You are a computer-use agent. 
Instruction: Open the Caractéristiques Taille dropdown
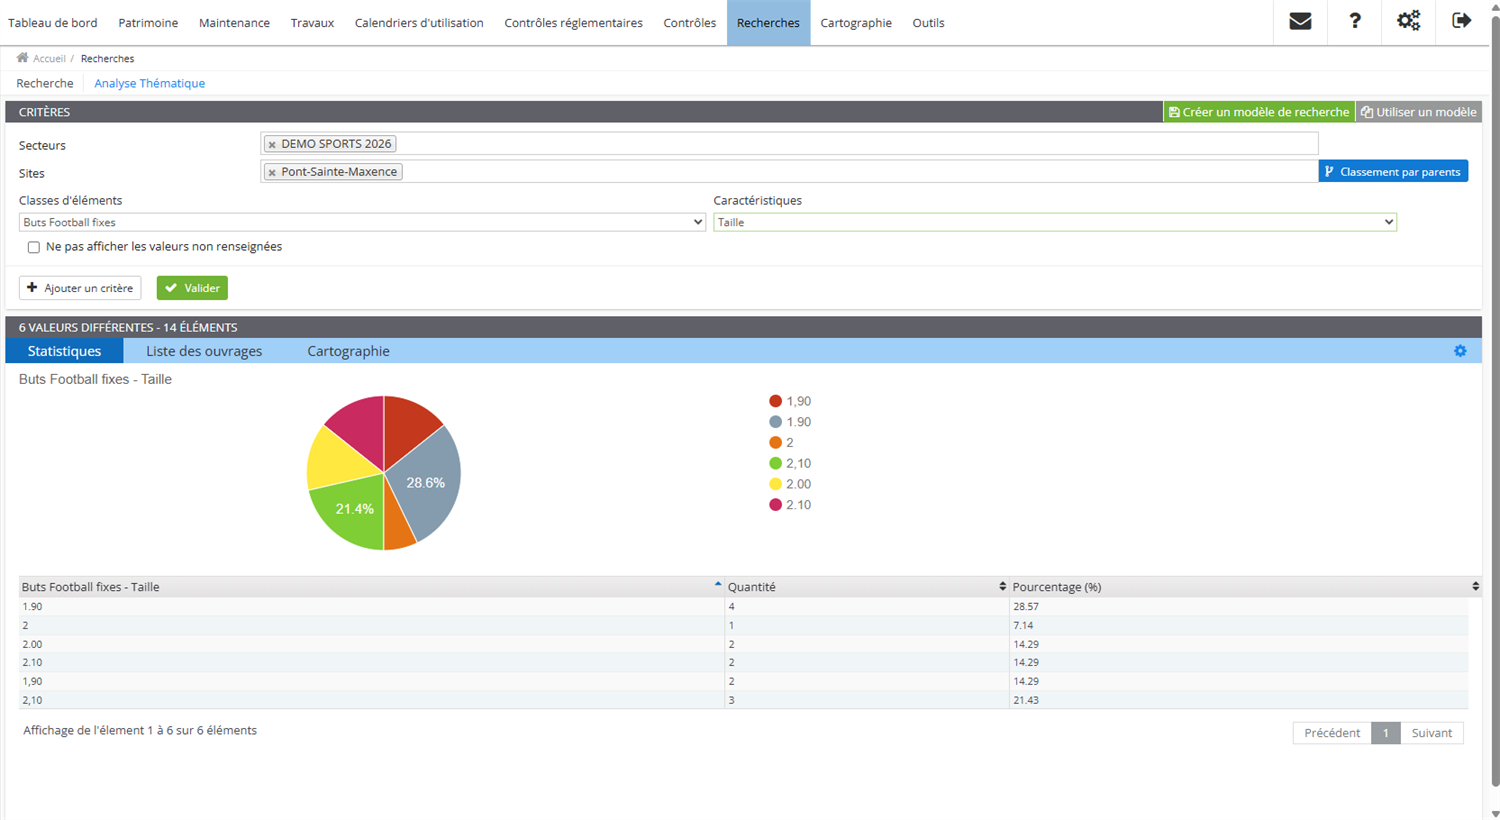click(x=1055, y=222)
